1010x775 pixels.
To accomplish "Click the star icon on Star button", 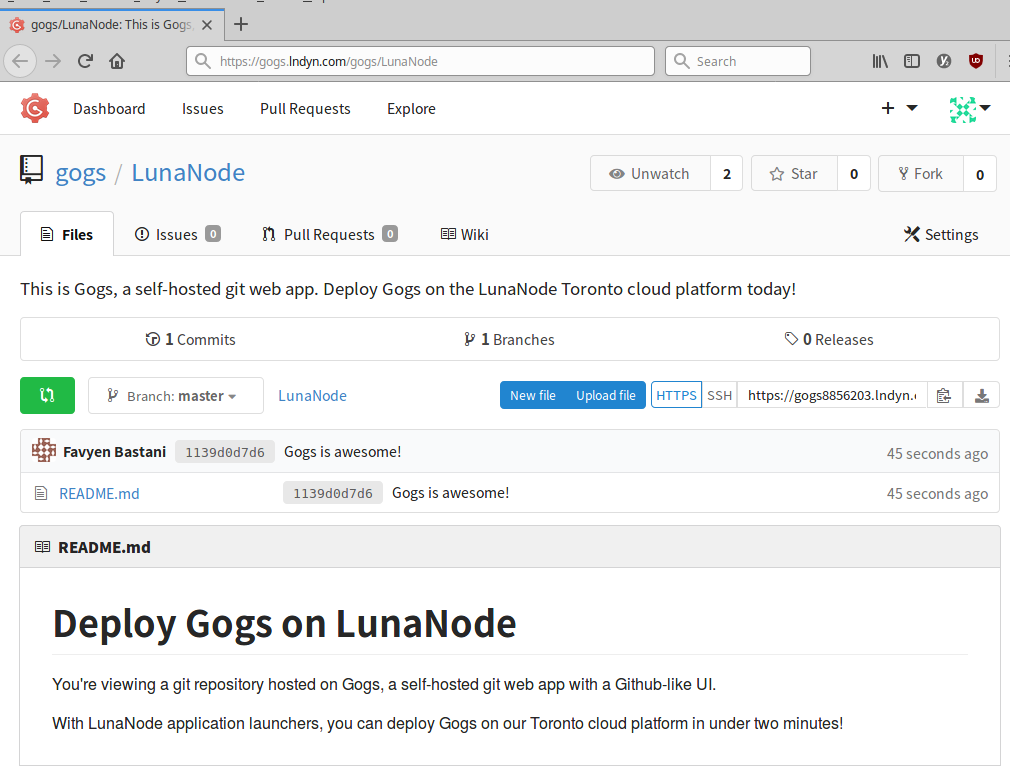I will 777,174.
